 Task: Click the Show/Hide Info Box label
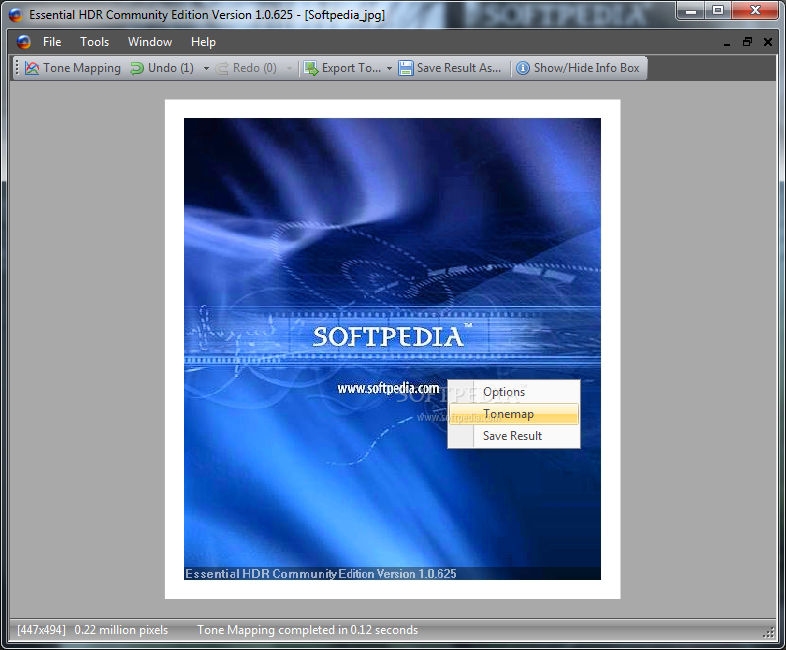tap(586, 68)
